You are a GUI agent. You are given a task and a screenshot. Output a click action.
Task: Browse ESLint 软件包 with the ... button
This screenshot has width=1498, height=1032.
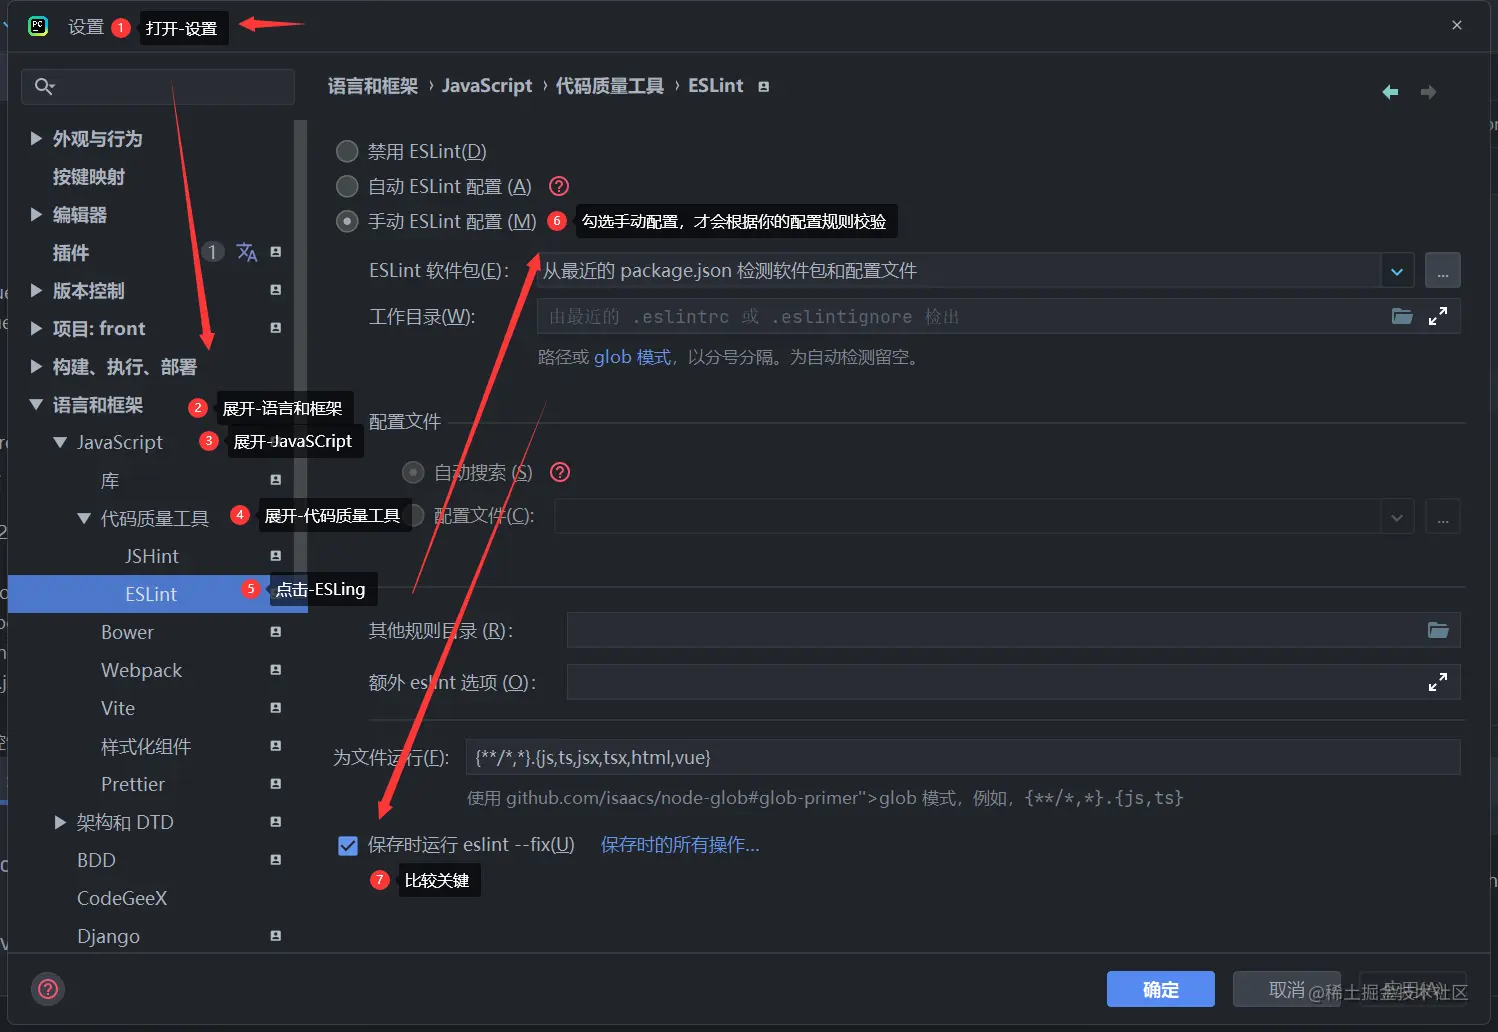pos(1443,271)
